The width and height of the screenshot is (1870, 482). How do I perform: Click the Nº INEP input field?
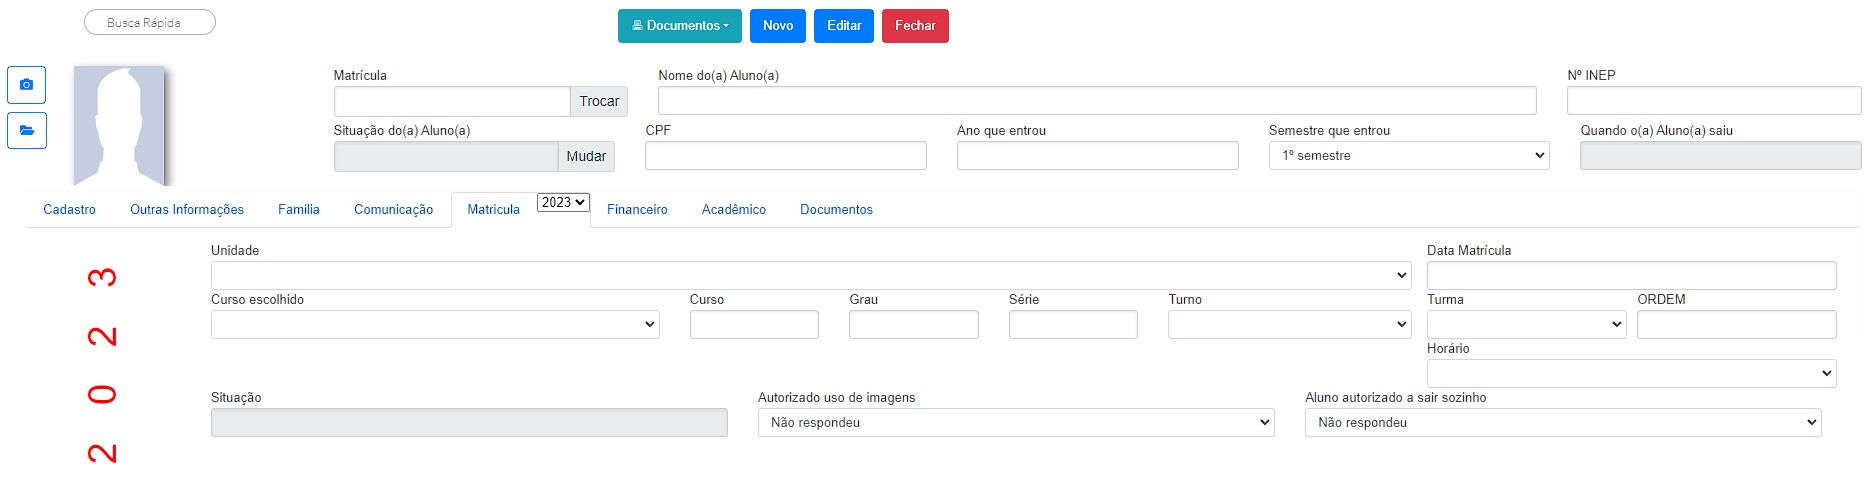(x=1714, y=100)
